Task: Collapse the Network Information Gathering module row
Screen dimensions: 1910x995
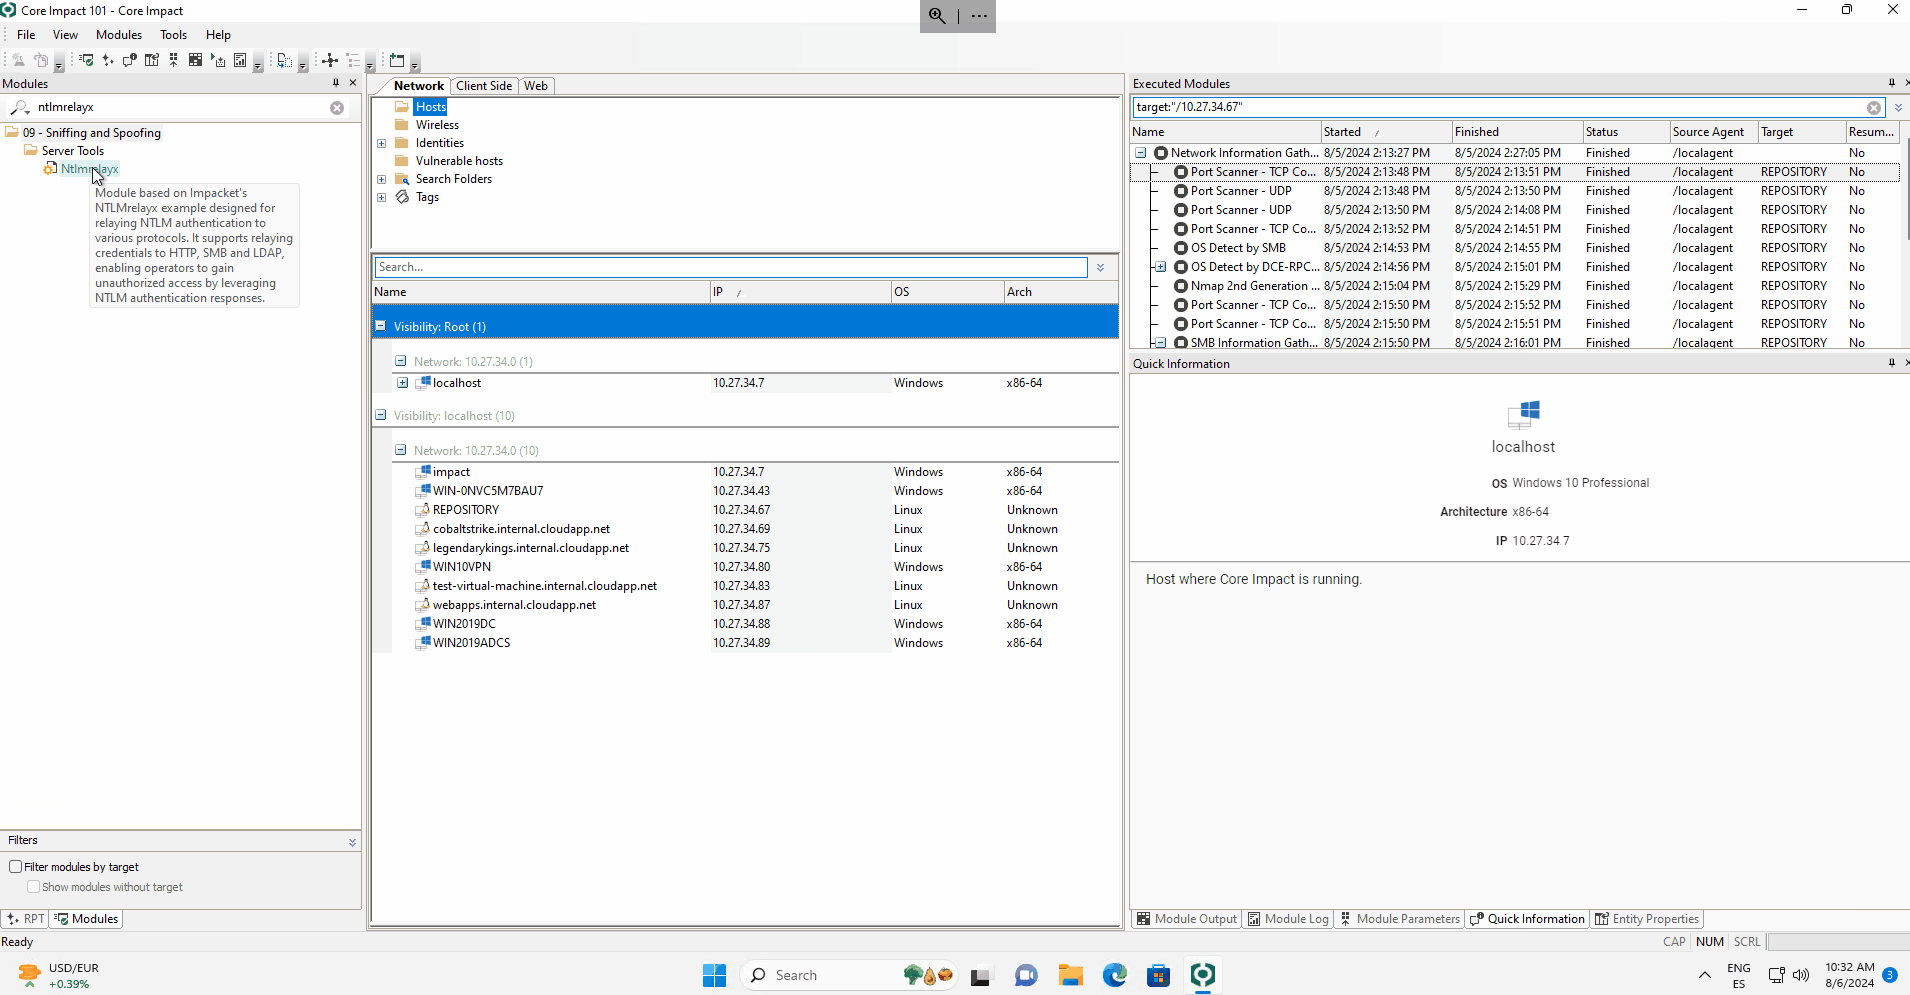Action: 1141,153
